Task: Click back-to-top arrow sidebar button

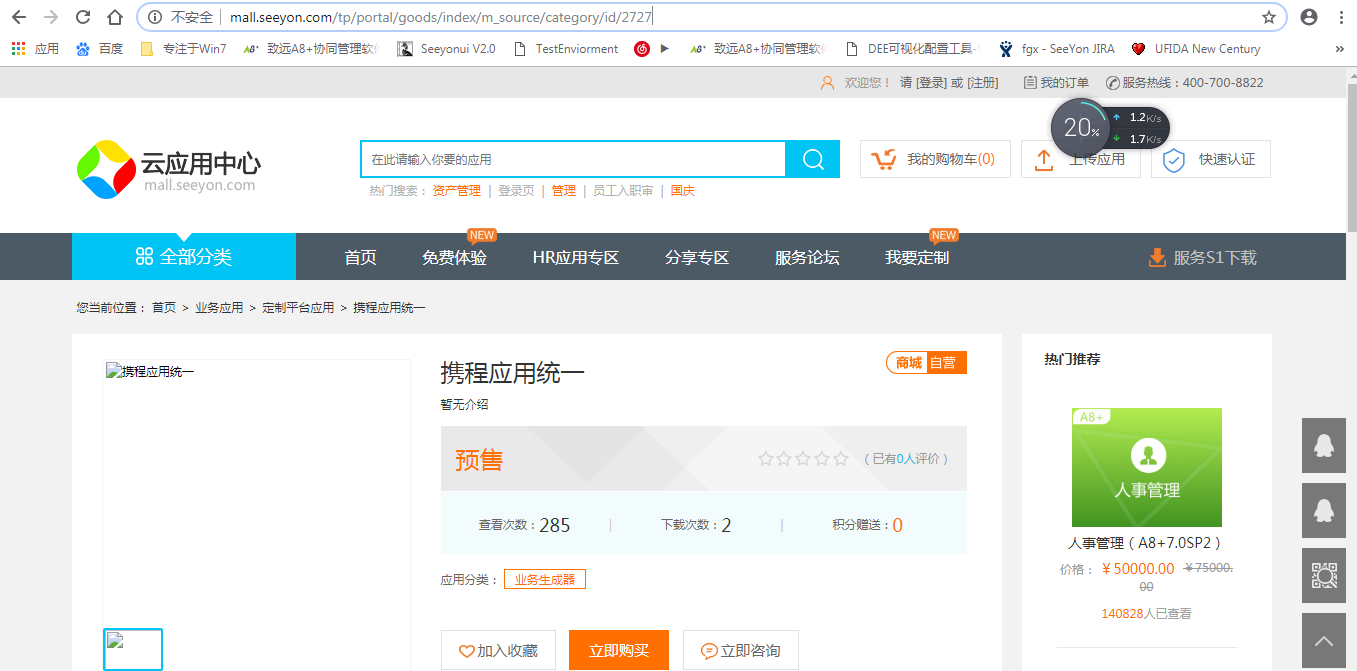Action: coord(1324,640)
